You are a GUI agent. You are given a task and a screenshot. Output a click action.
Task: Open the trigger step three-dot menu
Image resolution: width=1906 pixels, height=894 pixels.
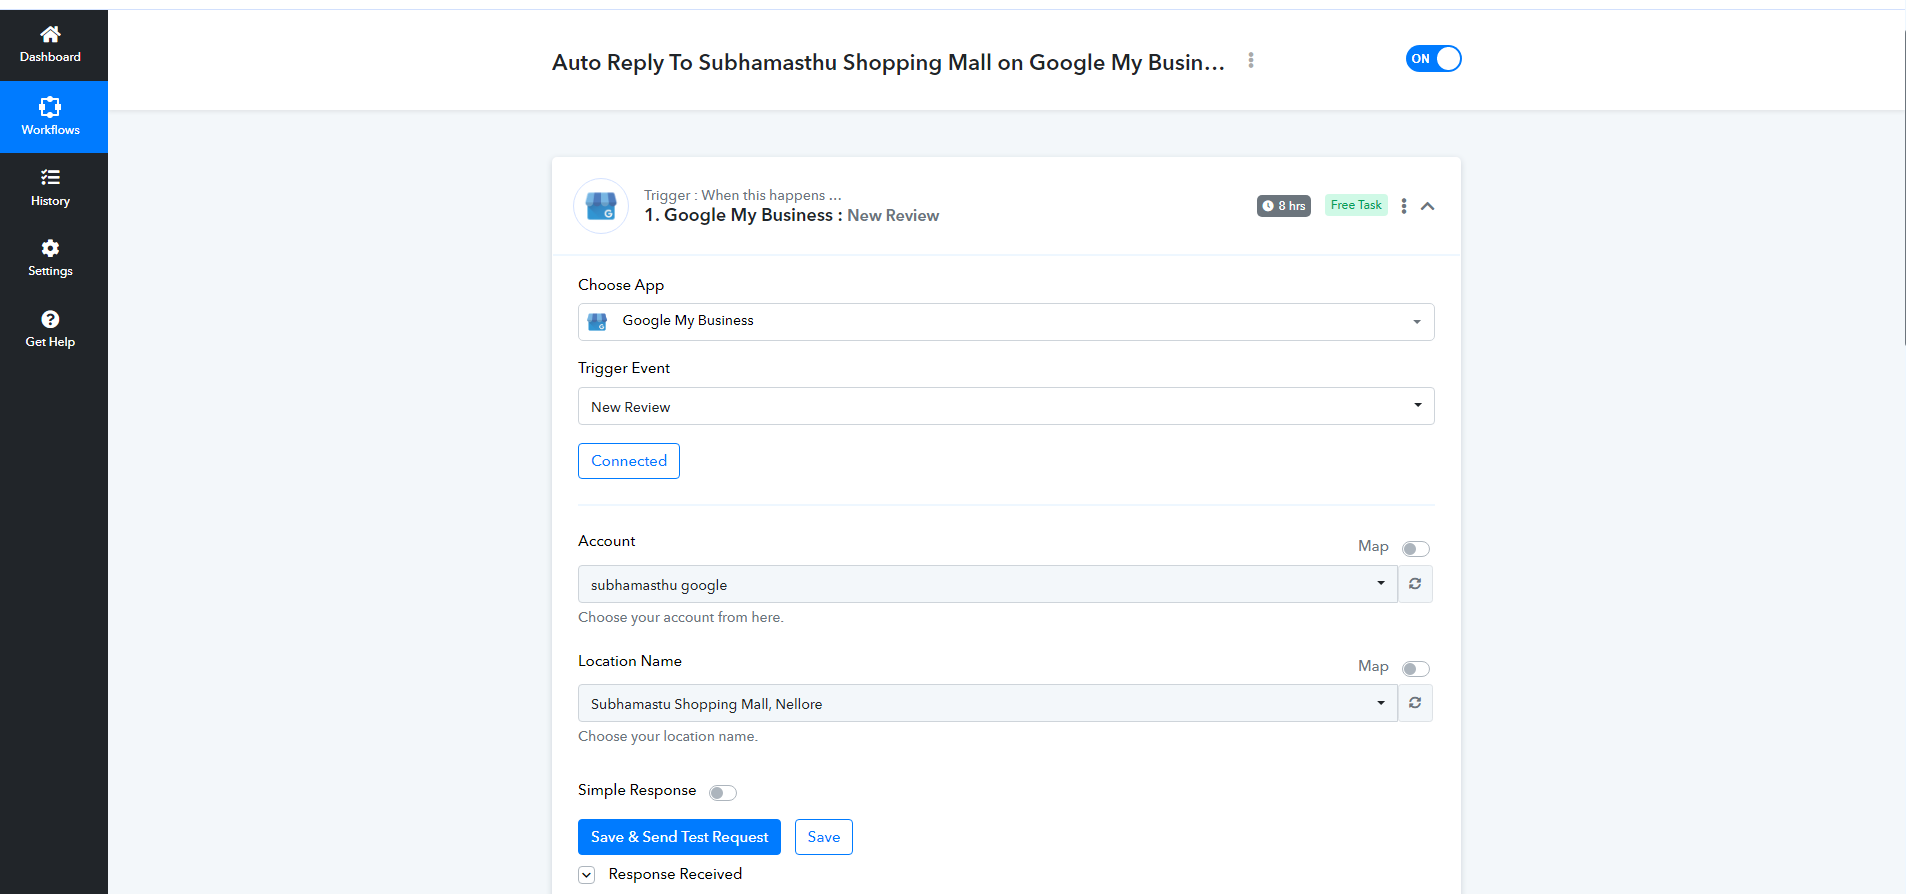coord(1404,206)
